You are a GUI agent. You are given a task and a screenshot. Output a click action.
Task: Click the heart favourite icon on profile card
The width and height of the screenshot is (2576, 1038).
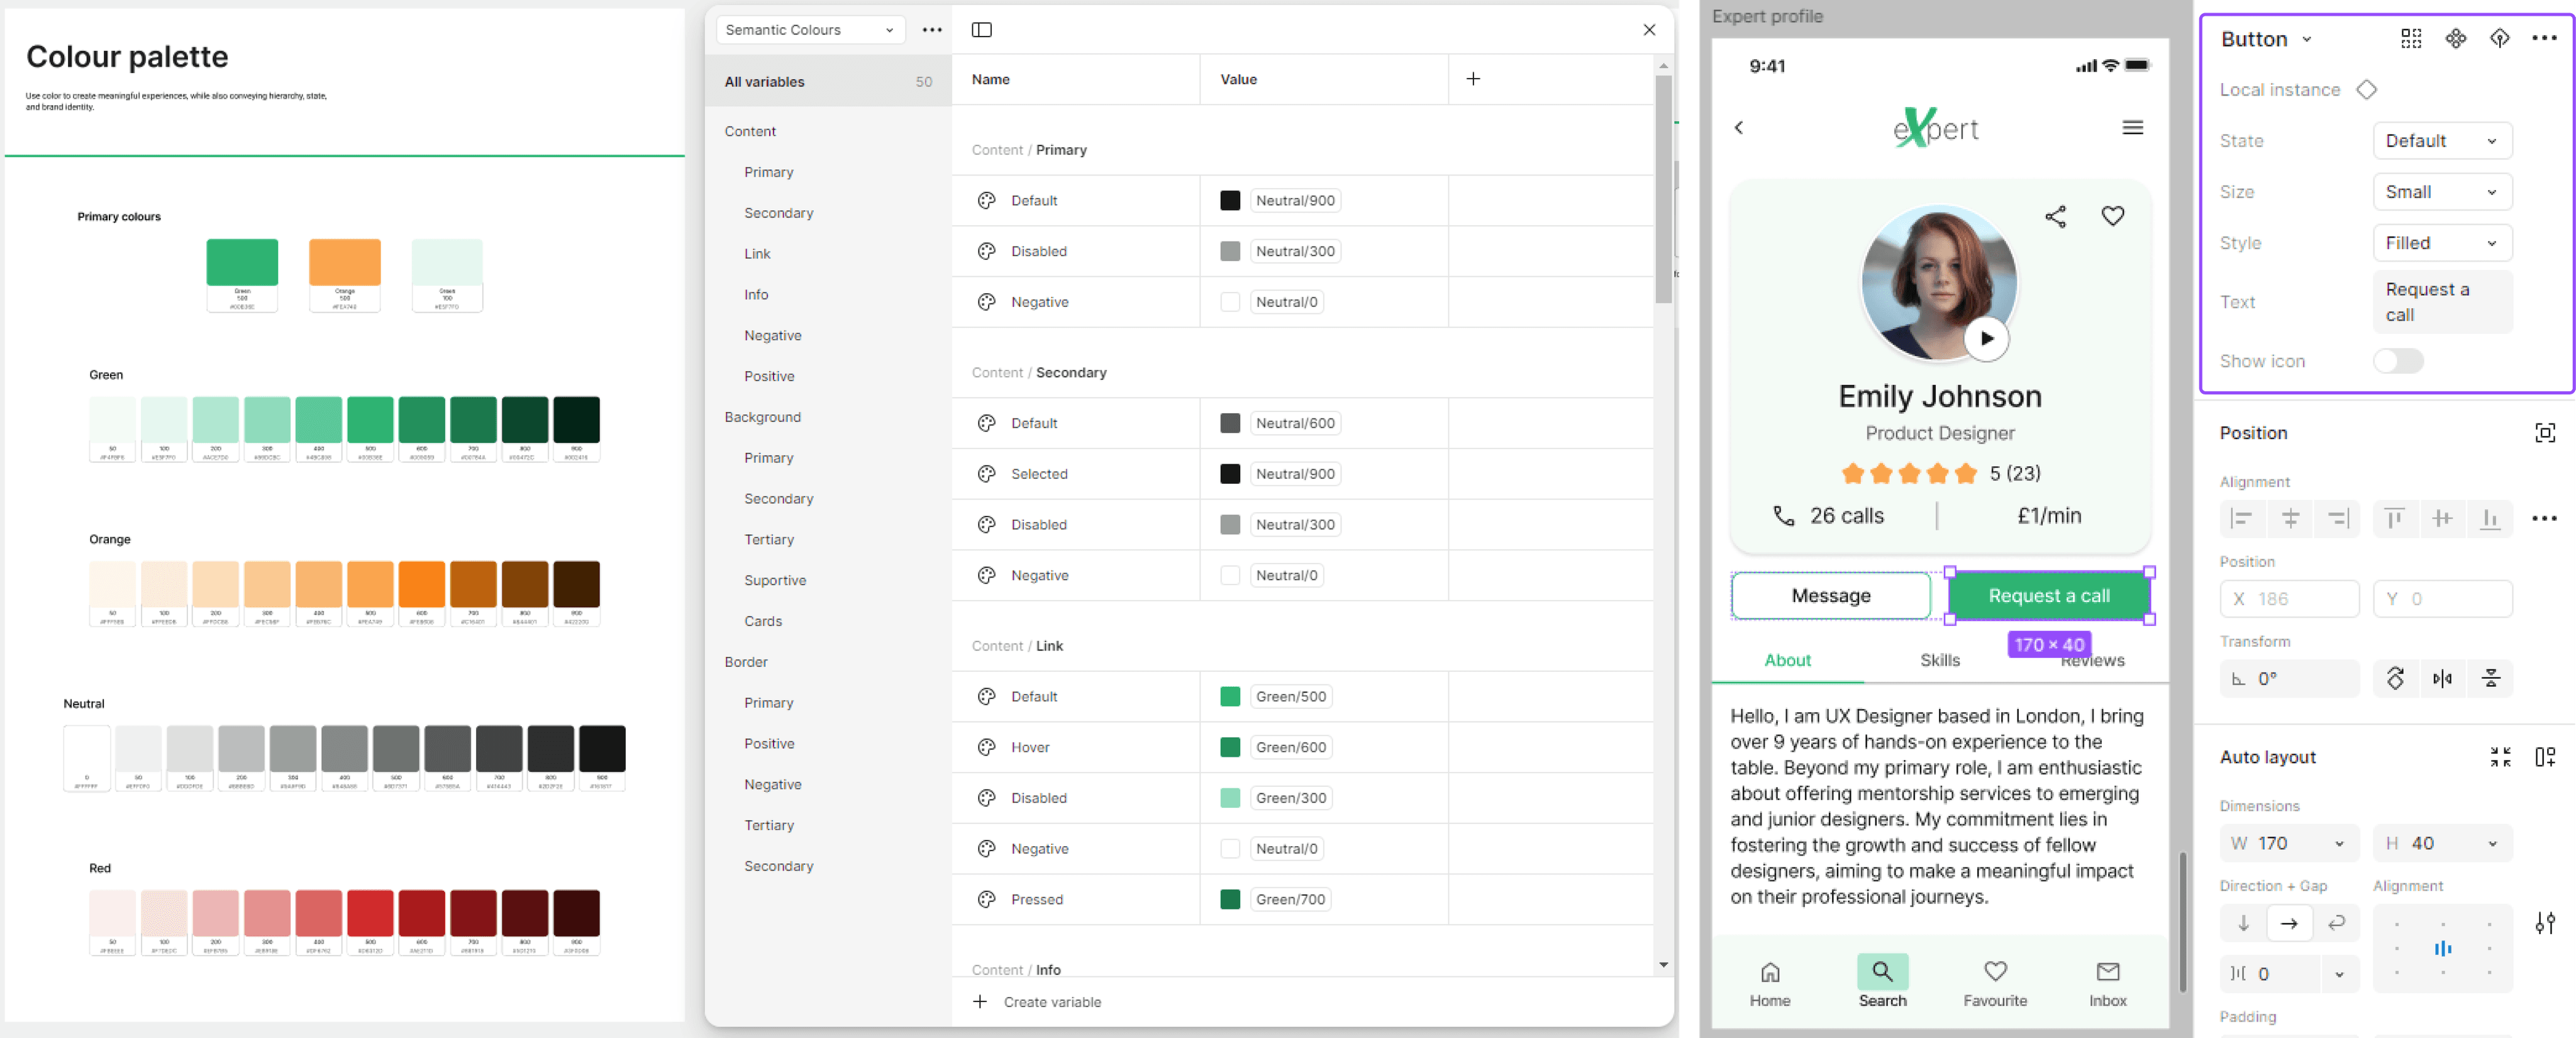tap(2112, 216)
